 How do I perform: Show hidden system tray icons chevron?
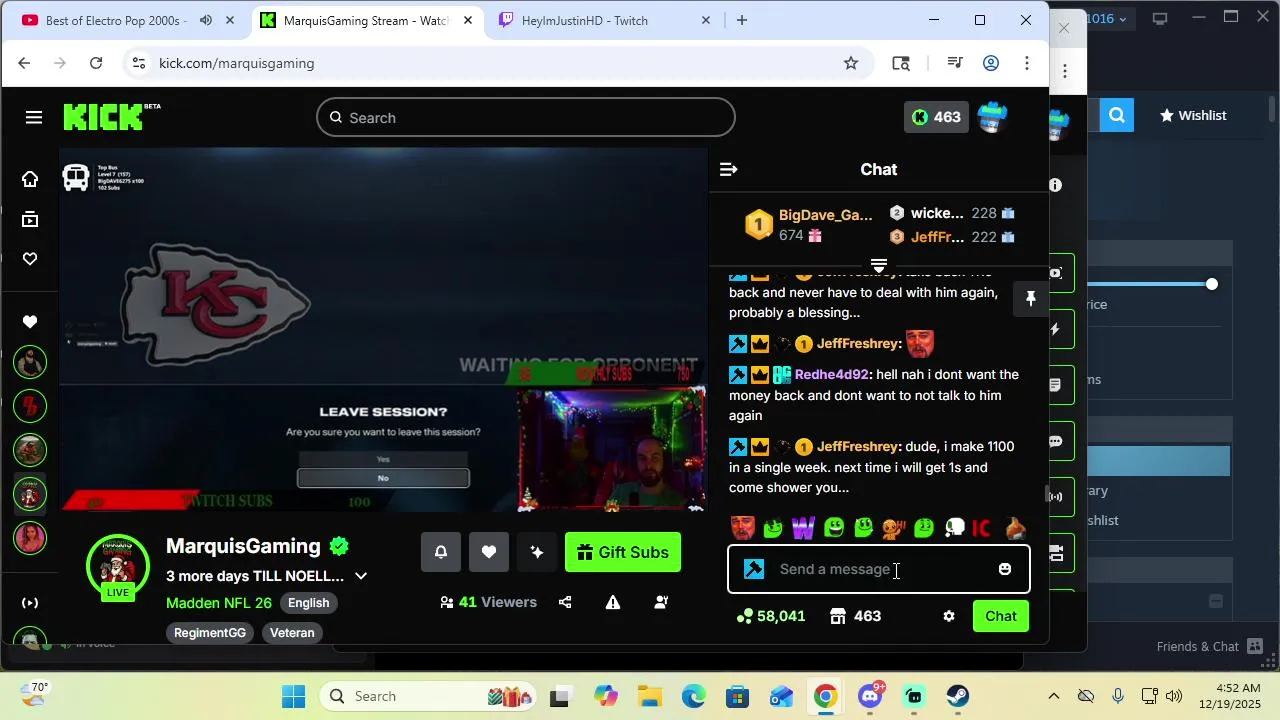point(1053,696)
